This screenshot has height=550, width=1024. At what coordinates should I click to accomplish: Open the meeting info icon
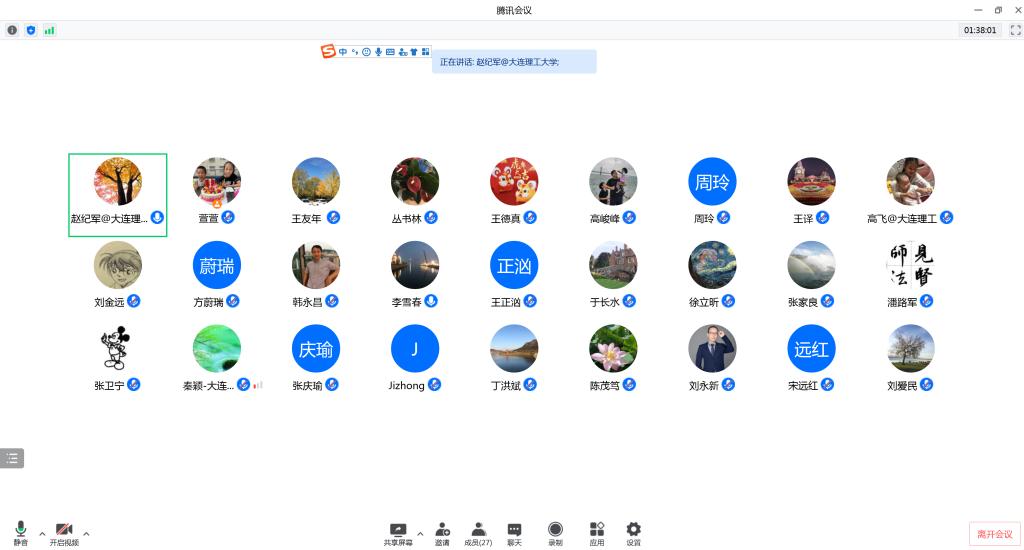click(12, 30)
